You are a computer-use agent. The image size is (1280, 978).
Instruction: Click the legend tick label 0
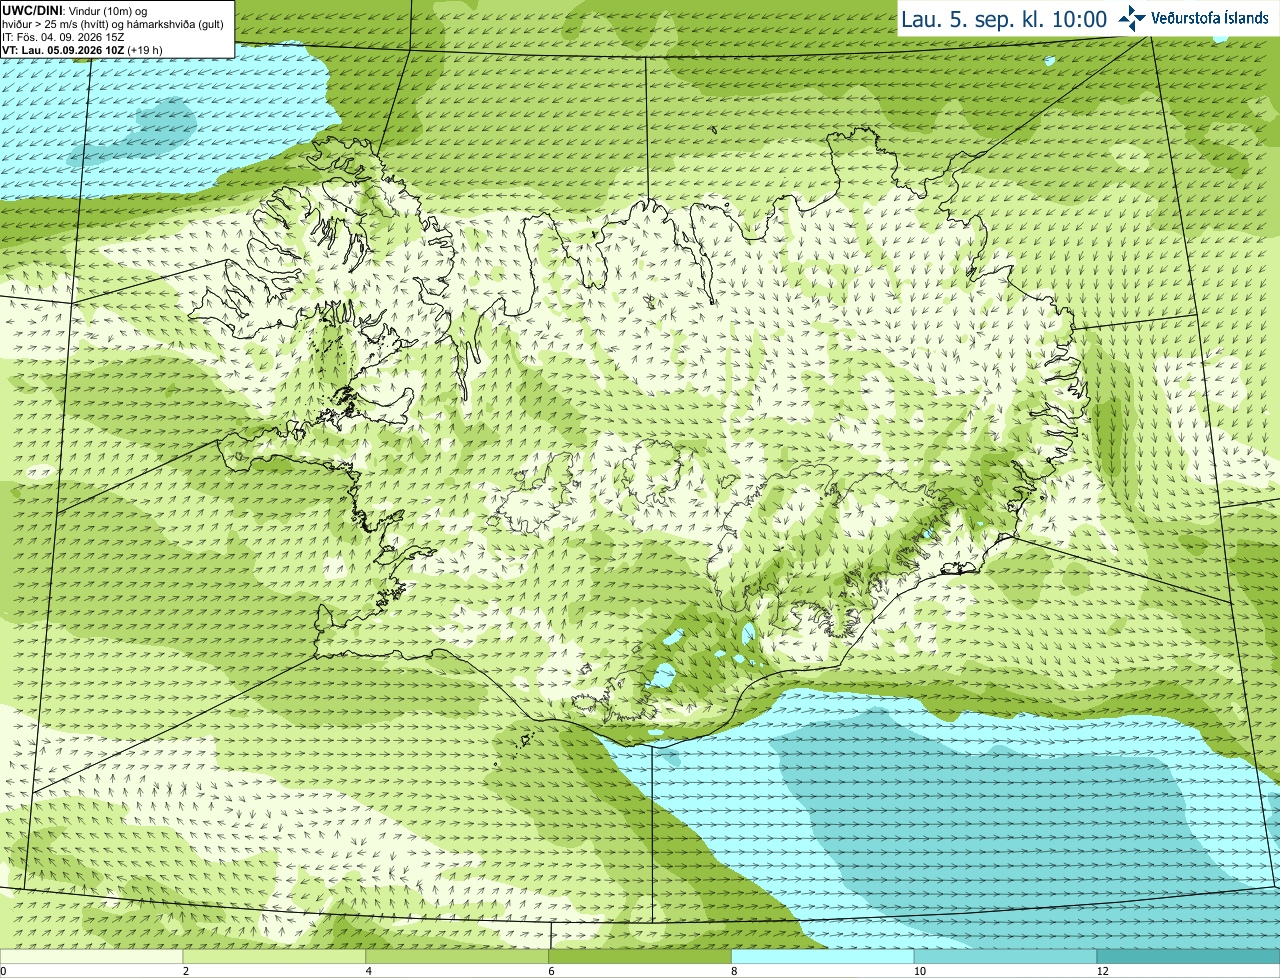click(3, 971)
